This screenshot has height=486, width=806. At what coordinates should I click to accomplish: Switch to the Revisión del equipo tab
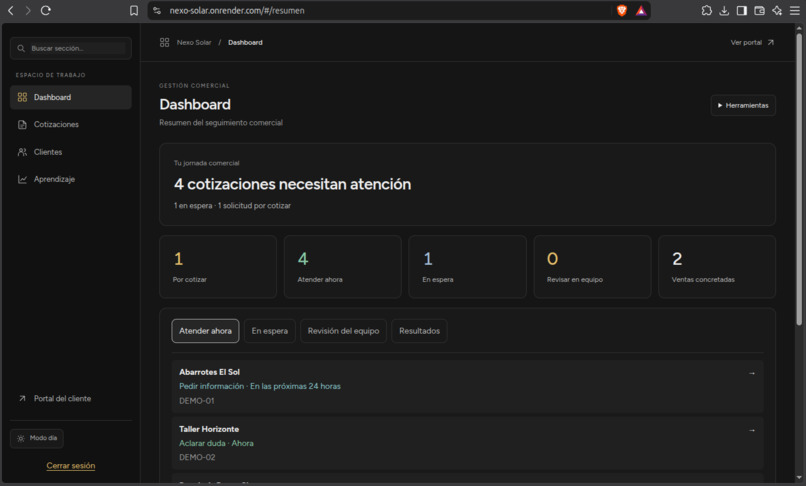[x=343, y=331]
